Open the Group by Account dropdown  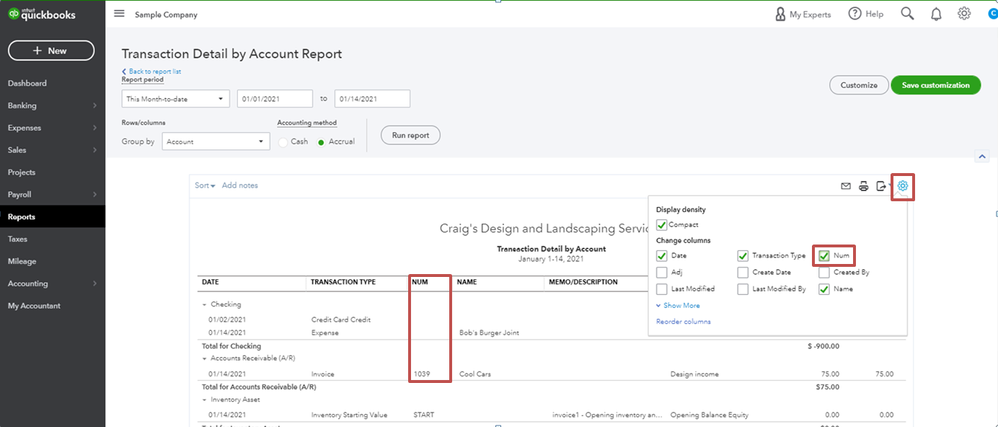click(216, 142)
